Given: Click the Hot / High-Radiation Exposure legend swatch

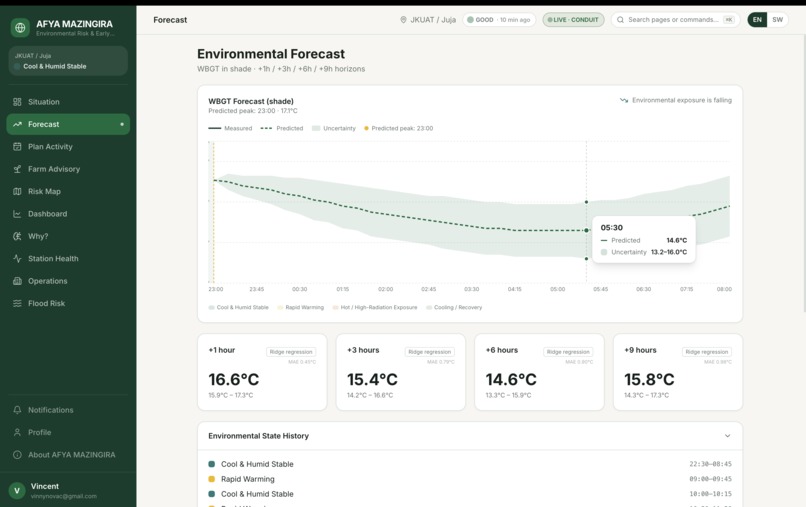Looking at the screenshot, I should (x=335, y=307).
